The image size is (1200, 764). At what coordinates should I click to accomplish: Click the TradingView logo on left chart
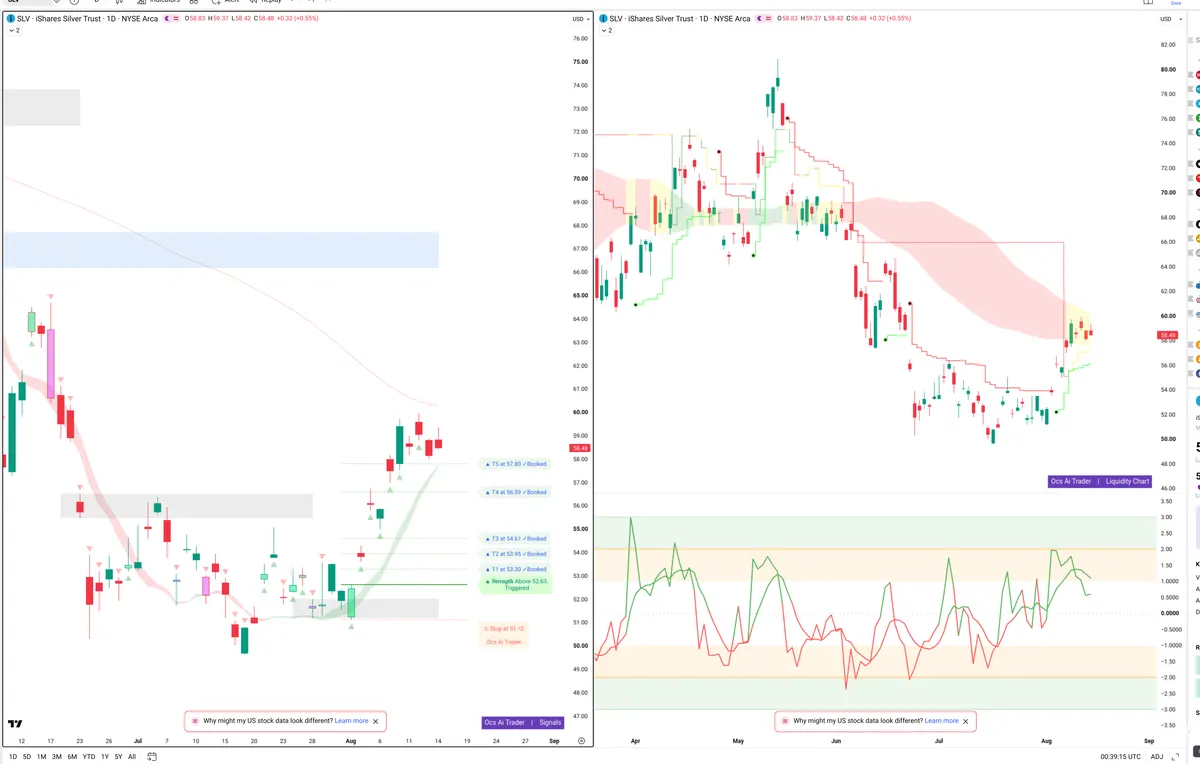point(15,723)
